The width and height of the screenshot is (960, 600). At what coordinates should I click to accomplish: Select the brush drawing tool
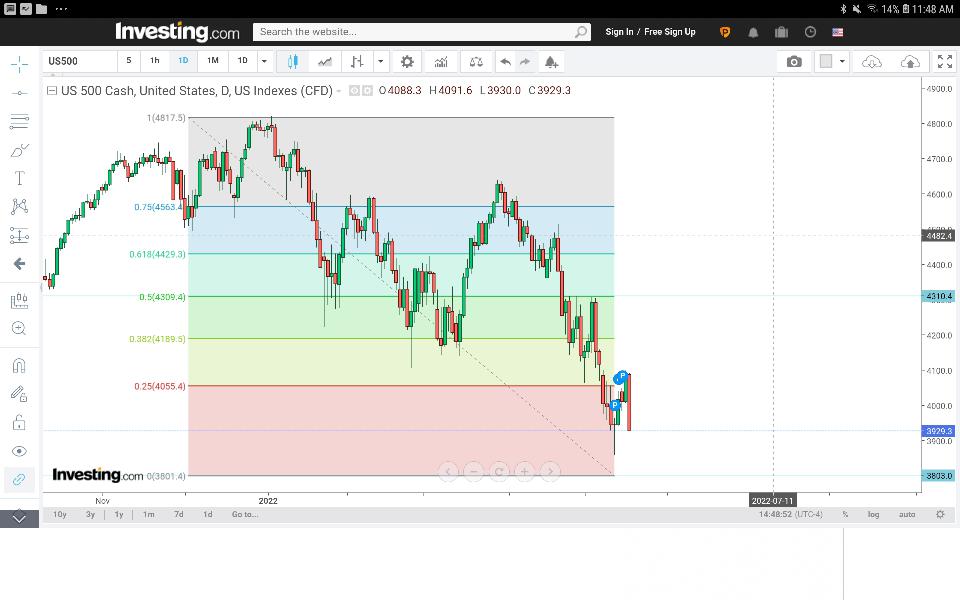click(19, 150)
